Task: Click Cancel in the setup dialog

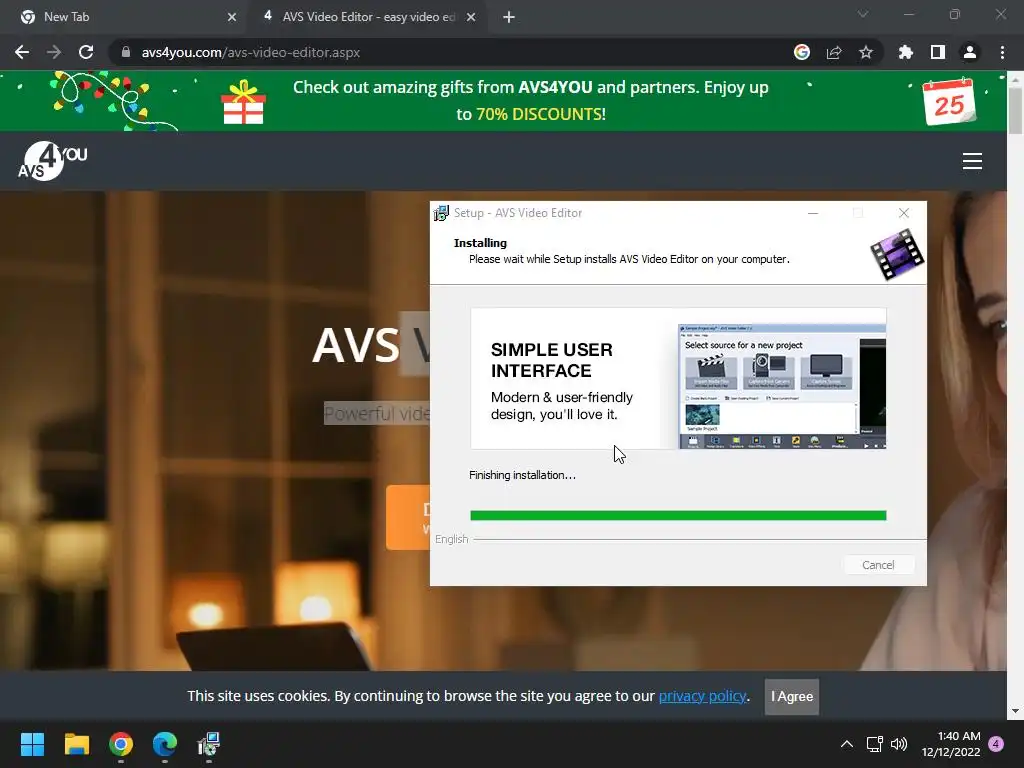Action: pos(878,565)
